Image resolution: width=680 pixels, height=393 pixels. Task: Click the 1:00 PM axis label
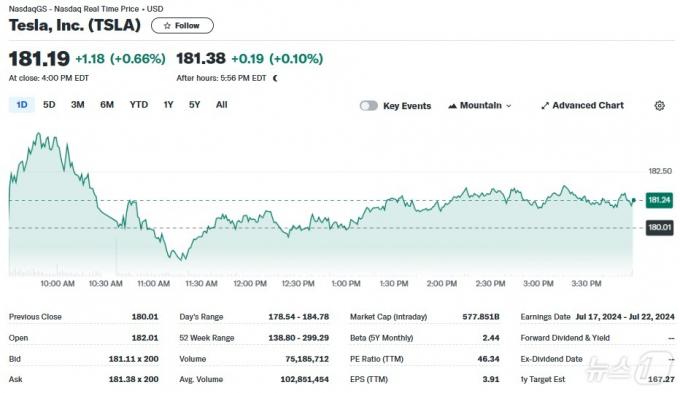[346, 283]
